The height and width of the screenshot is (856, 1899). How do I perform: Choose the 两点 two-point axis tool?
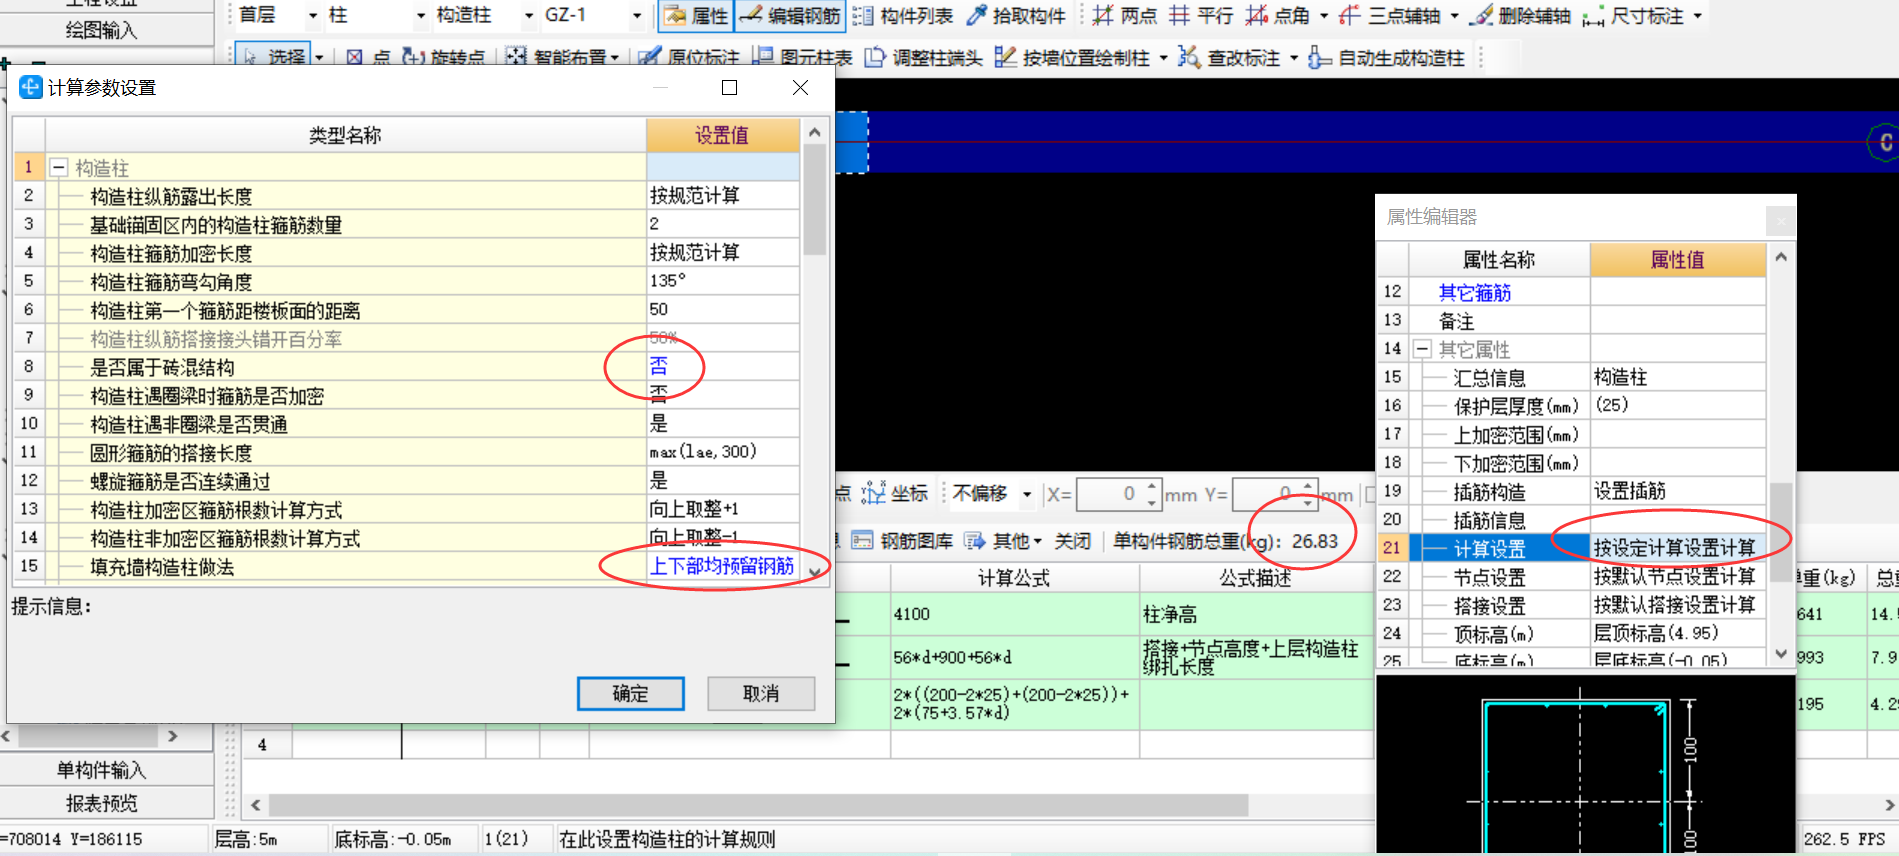coord(1124,15)
